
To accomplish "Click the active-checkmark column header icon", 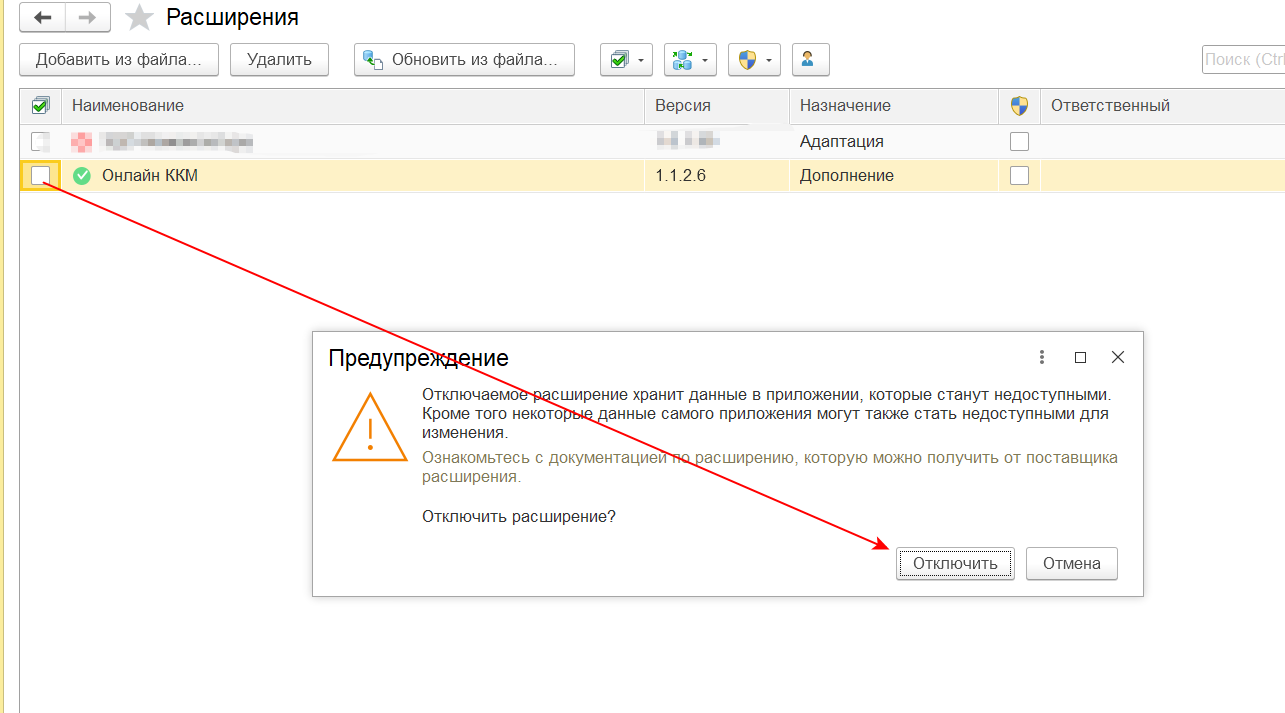I will [x=40, y=106].
